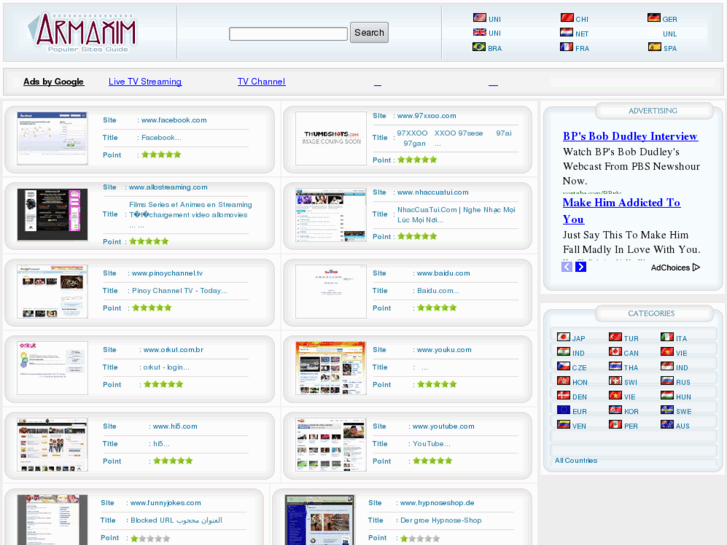Click the www.baidu.com site text
The image size is (727, 545).
(x=443, y=273)
